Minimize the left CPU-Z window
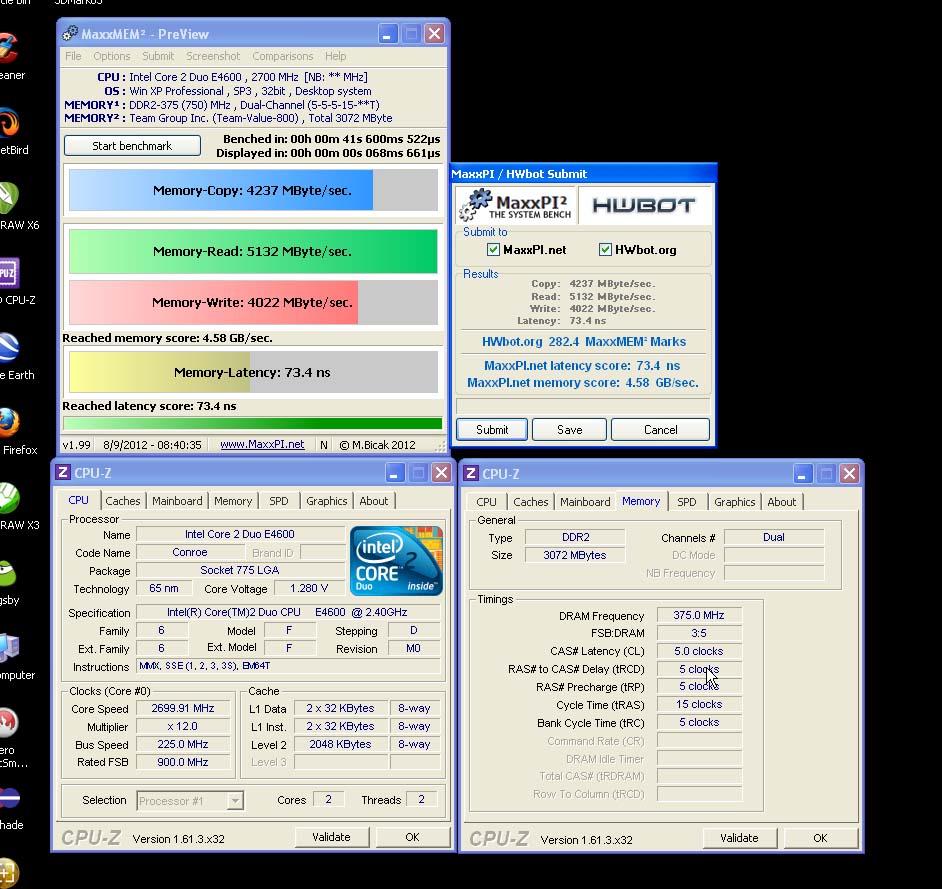Image resolution: width=942 pixels, height=889 pixels. click(x=395, y=473)
